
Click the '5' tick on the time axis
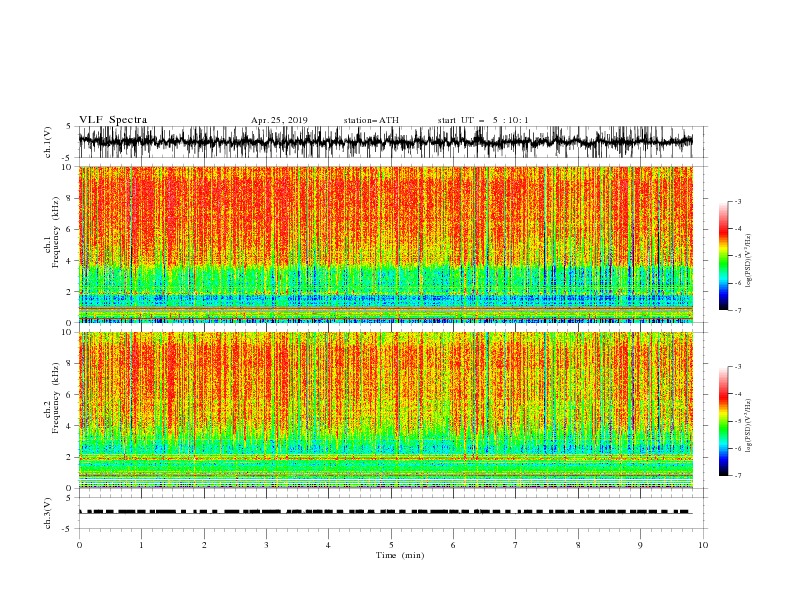tap(391, 545)
